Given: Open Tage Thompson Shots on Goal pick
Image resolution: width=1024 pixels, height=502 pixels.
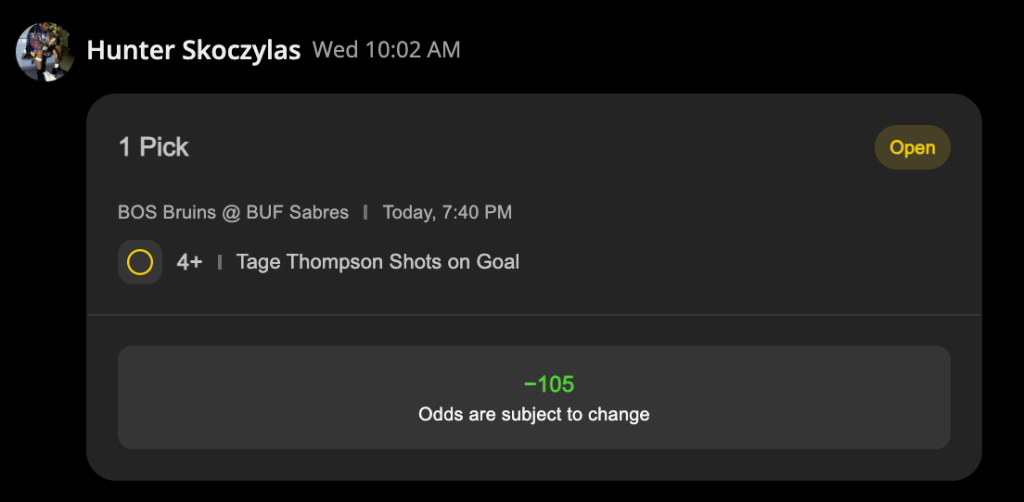Looking at the screenshot, I should 377,262.
